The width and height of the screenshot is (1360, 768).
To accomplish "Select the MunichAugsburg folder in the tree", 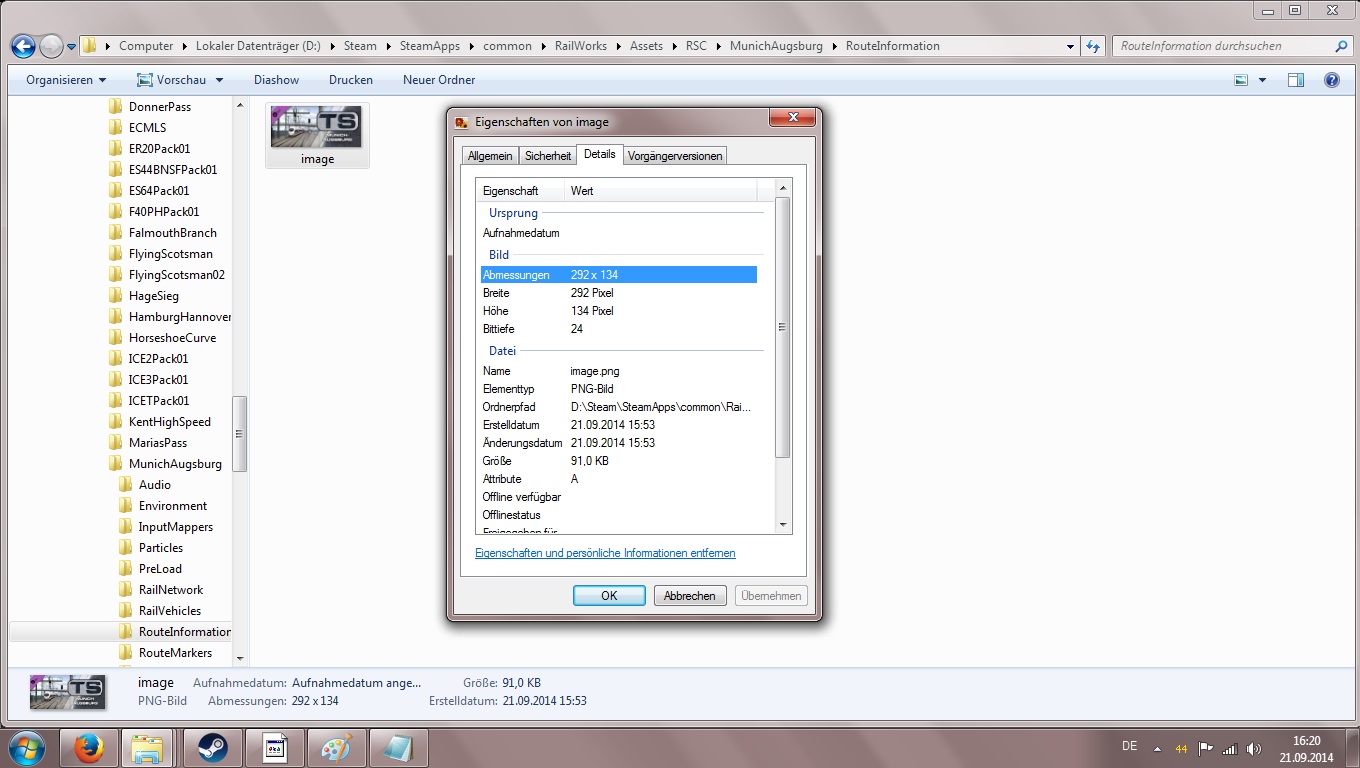I will 175,464.
